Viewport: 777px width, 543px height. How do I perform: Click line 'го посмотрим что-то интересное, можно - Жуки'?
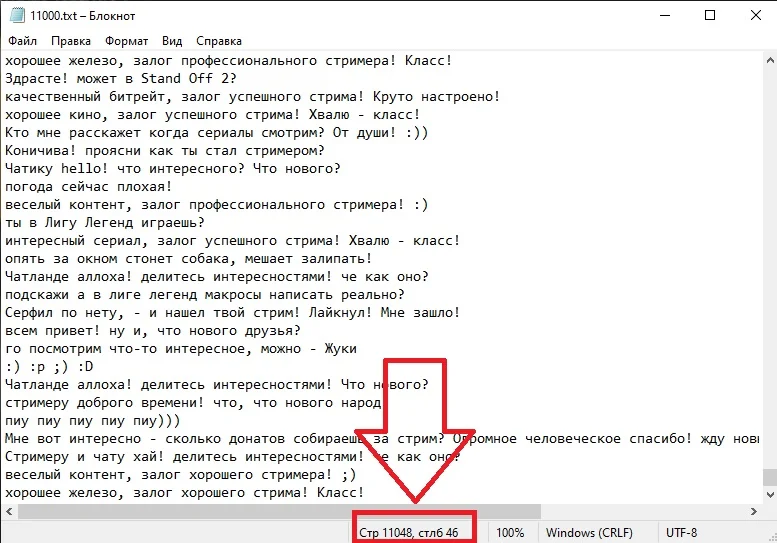click(180, 349)
